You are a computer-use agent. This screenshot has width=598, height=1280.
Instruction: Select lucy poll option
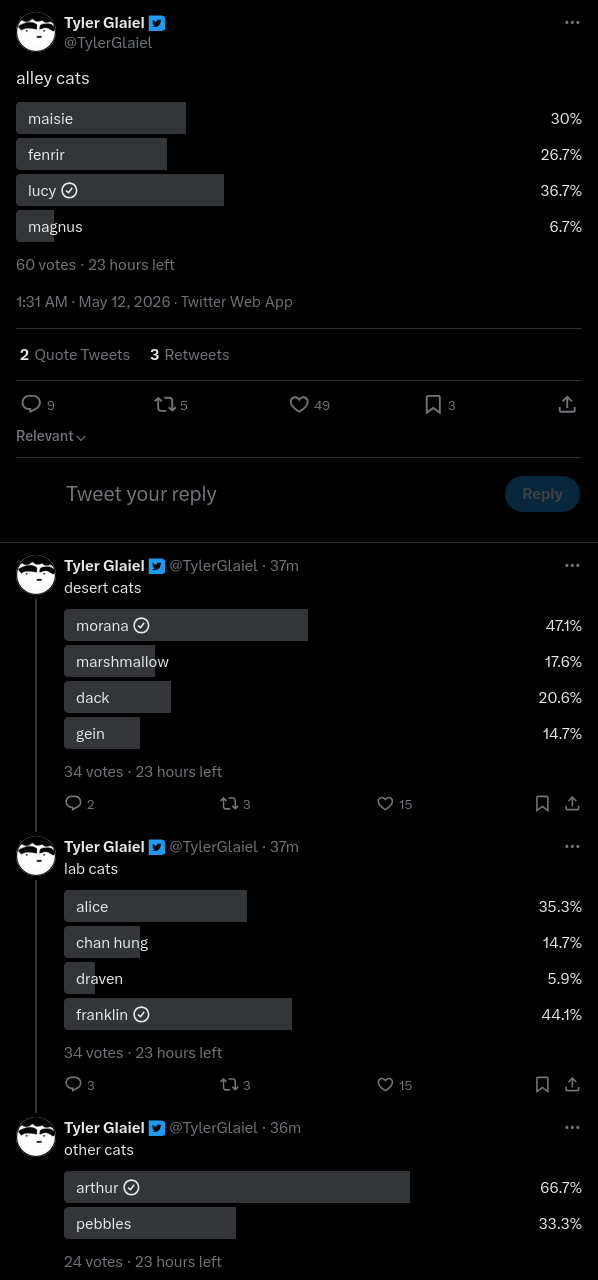pos(299,190)
